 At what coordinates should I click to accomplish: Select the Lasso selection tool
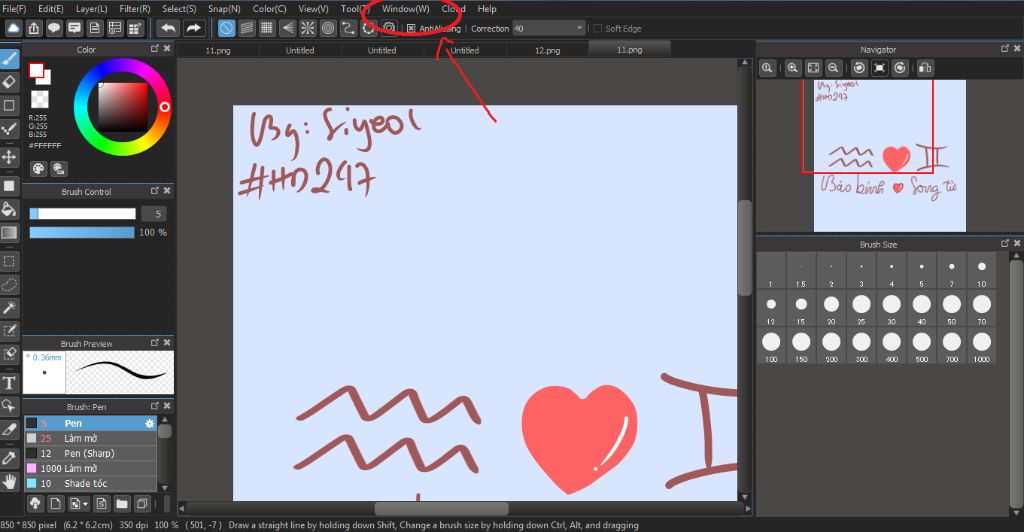[9, 285]
